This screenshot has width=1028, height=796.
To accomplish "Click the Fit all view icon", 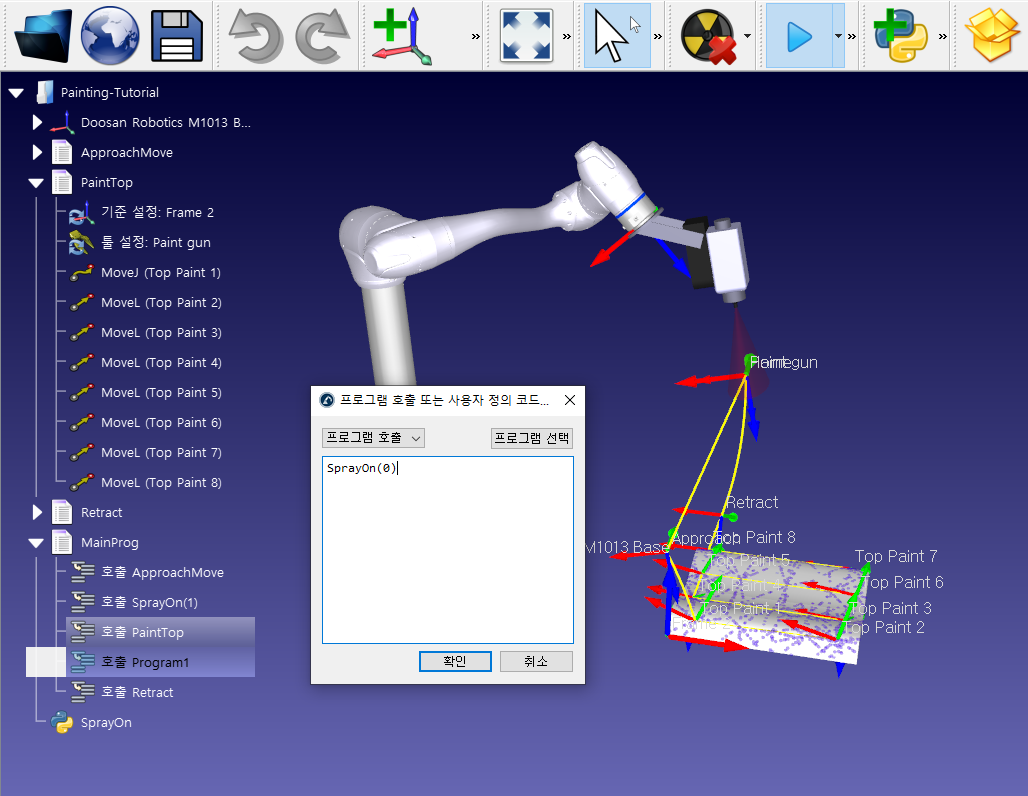I will coord(526,36).
